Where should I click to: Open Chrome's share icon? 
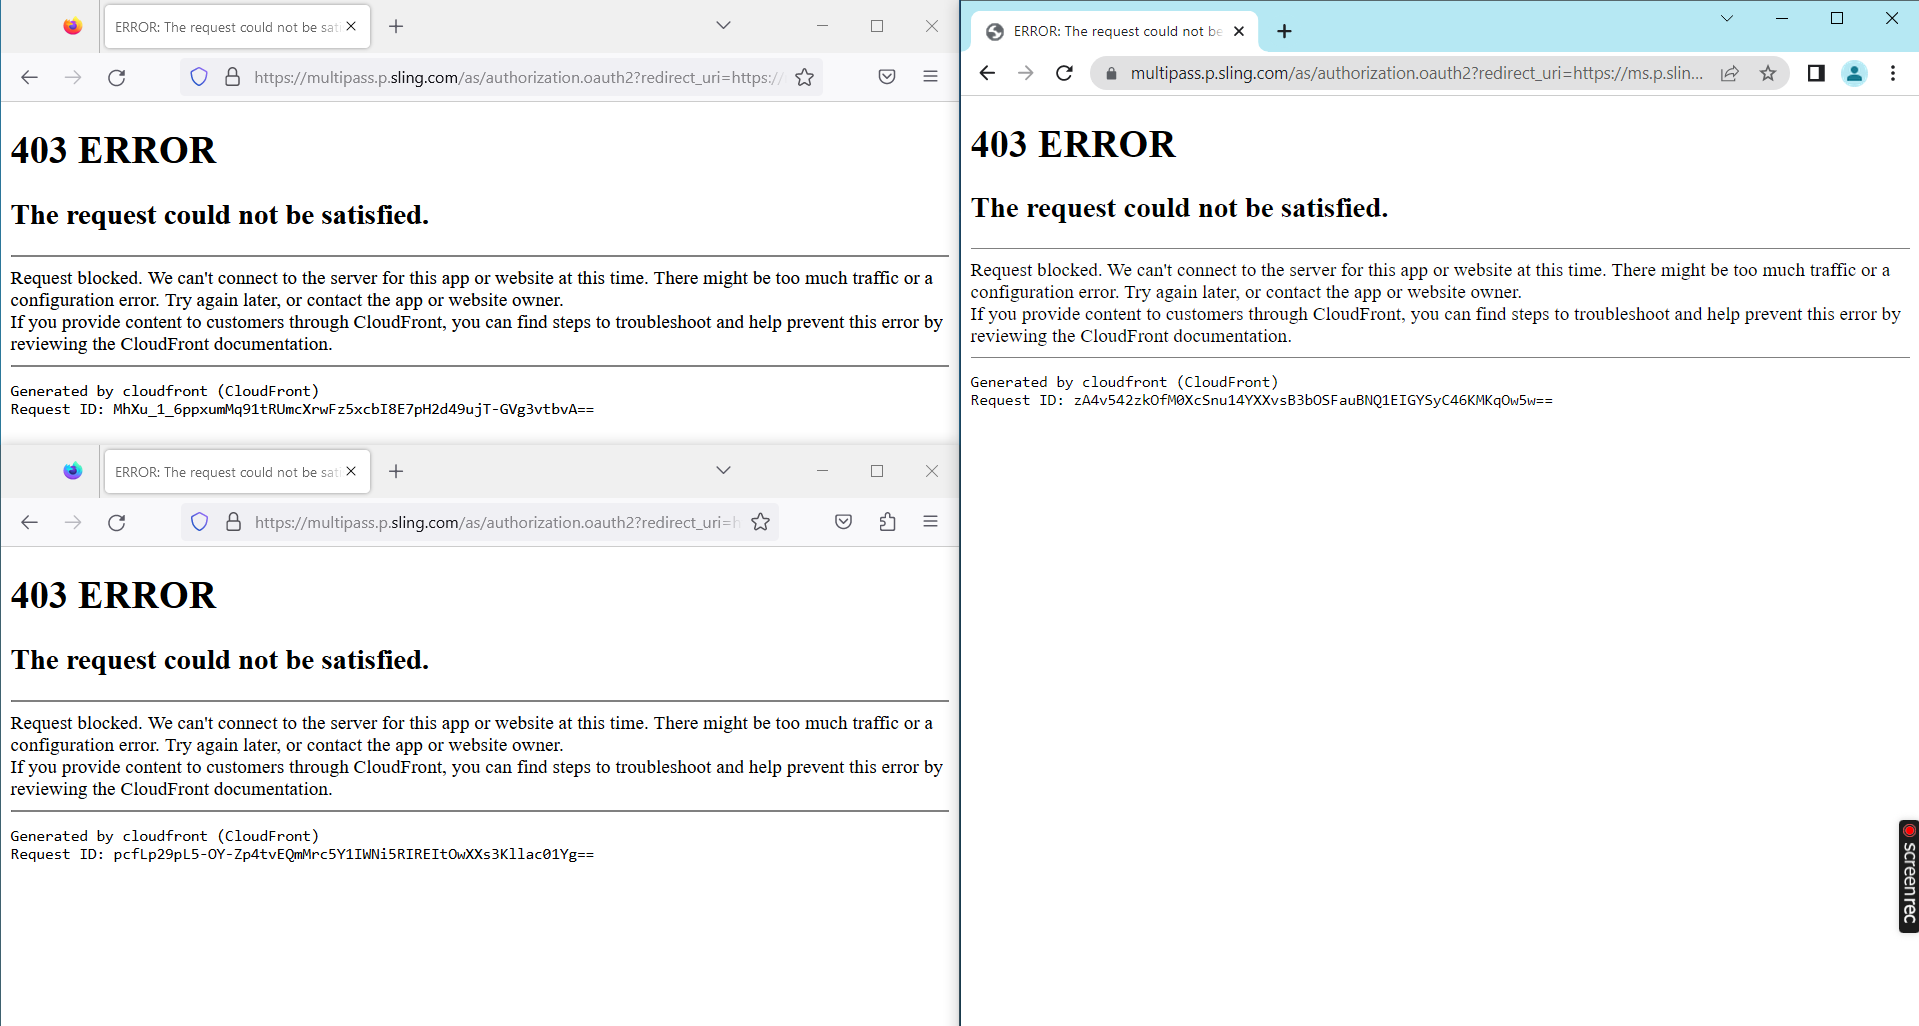click(x=1730, y=72)
